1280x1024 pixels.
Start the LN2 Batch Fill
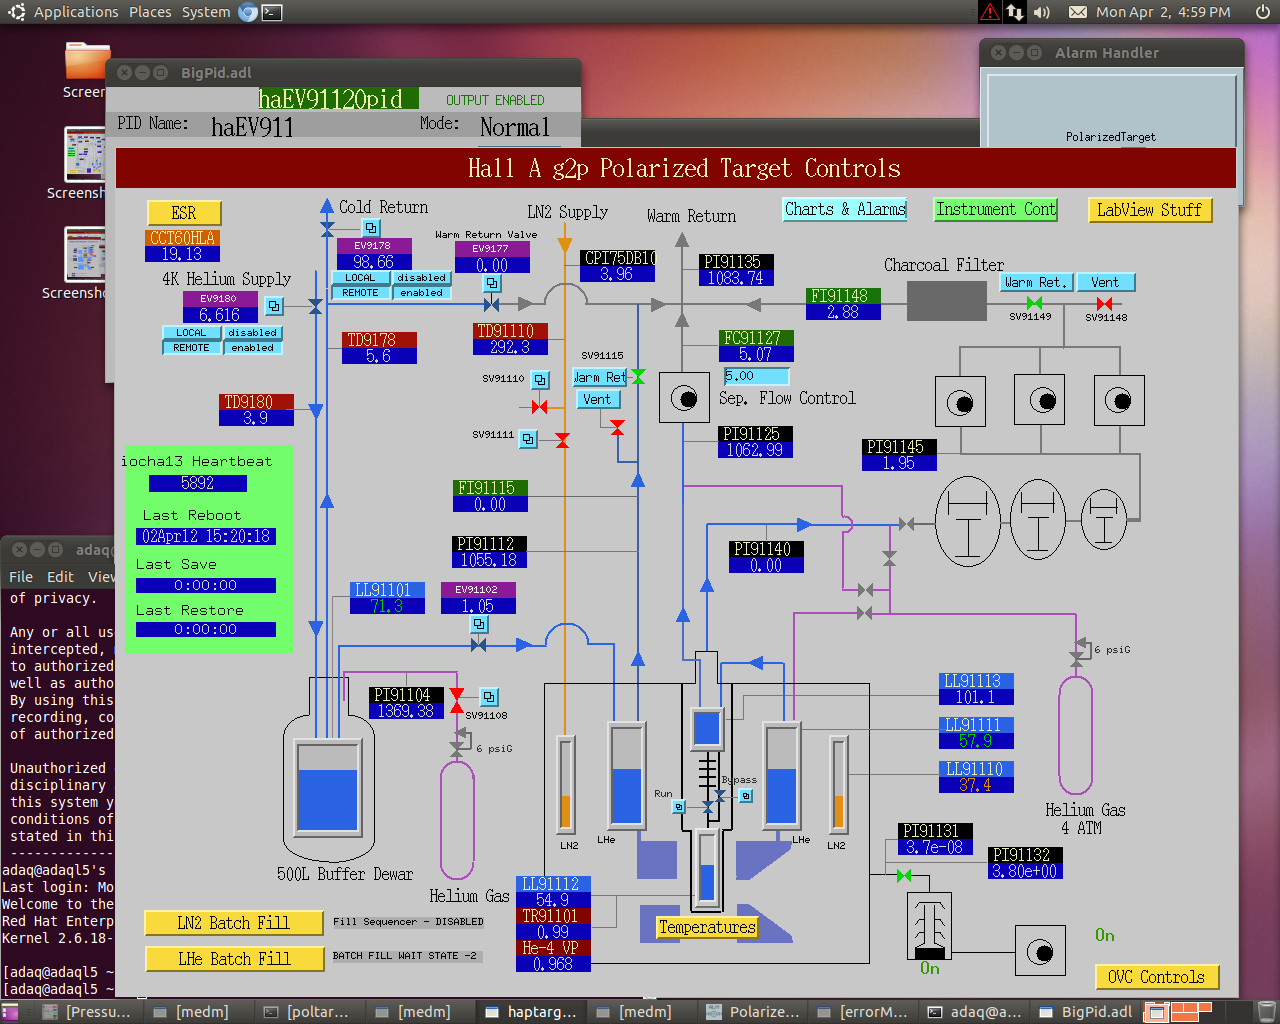(x=233, y=923)
